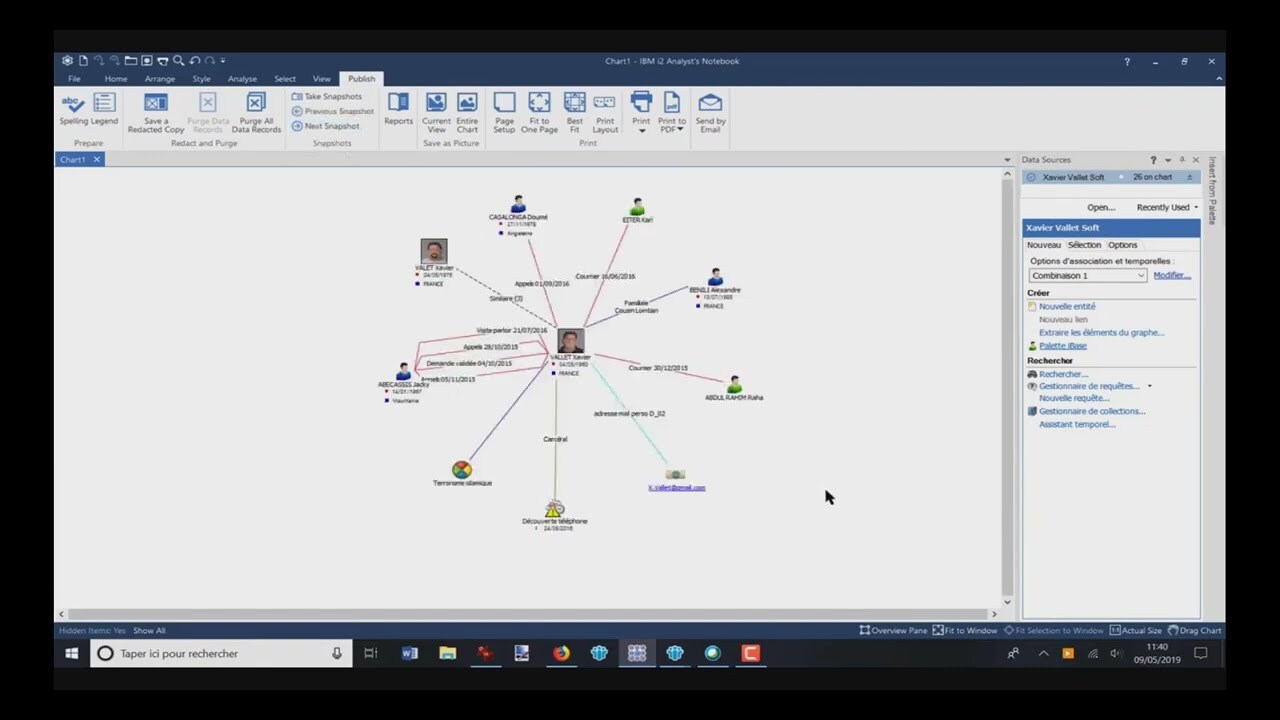Toggle Fit to Window in status bar
This screenshot has height=720, width=1280.
pyautogui.click(x=965, y=631)
